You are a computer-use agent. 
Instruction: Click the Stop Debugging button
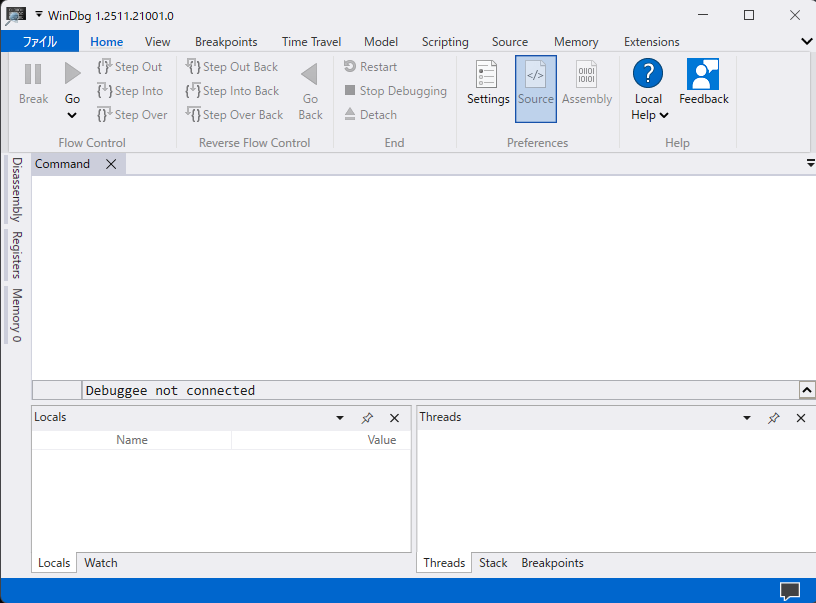(x=395, y=91)
